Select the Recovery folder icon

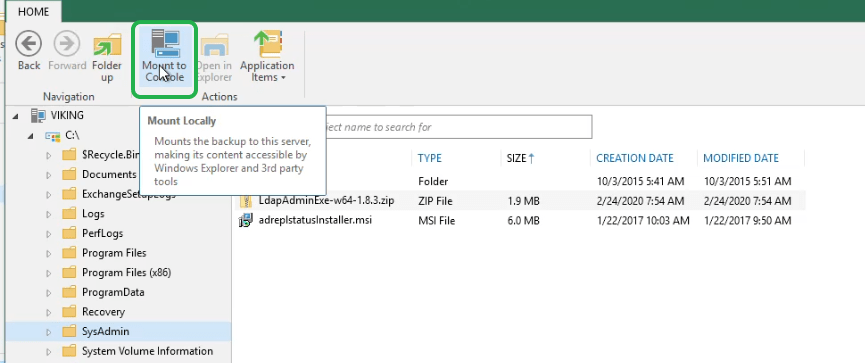69,311
